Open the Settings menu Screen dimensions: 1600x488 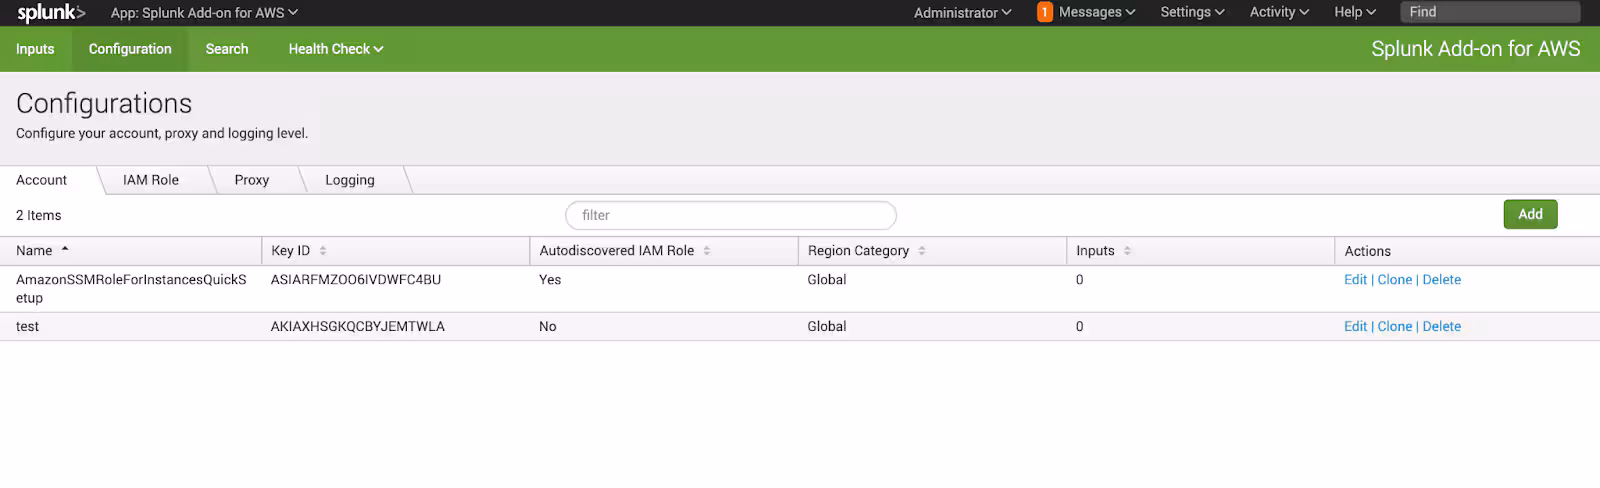click(1191, 12)
